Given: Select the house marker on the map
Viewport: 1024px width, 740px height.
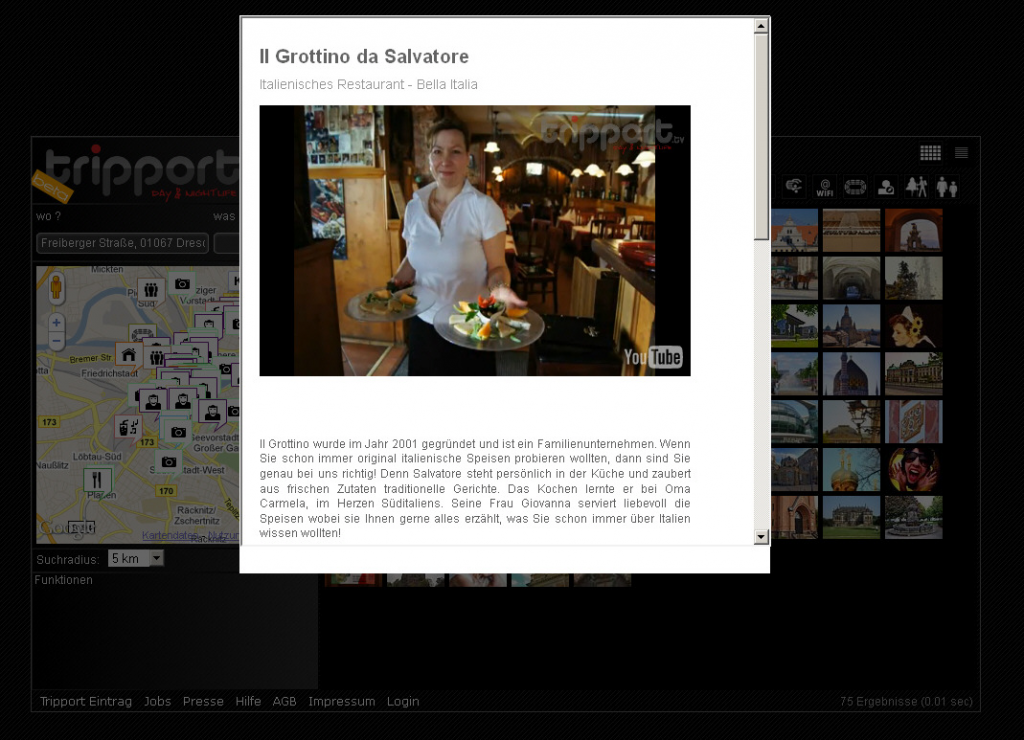Looking at the screenshot, I should (128, 354).
